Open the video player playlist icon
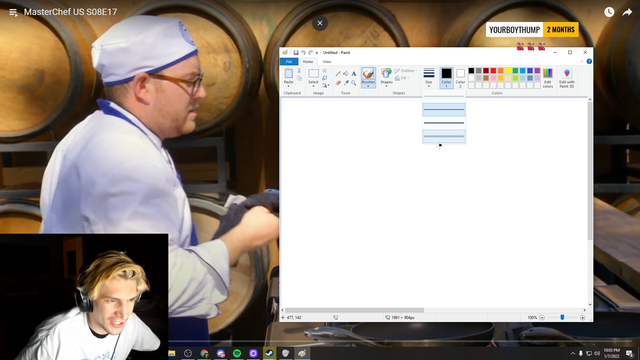 [x=13, y=13]
